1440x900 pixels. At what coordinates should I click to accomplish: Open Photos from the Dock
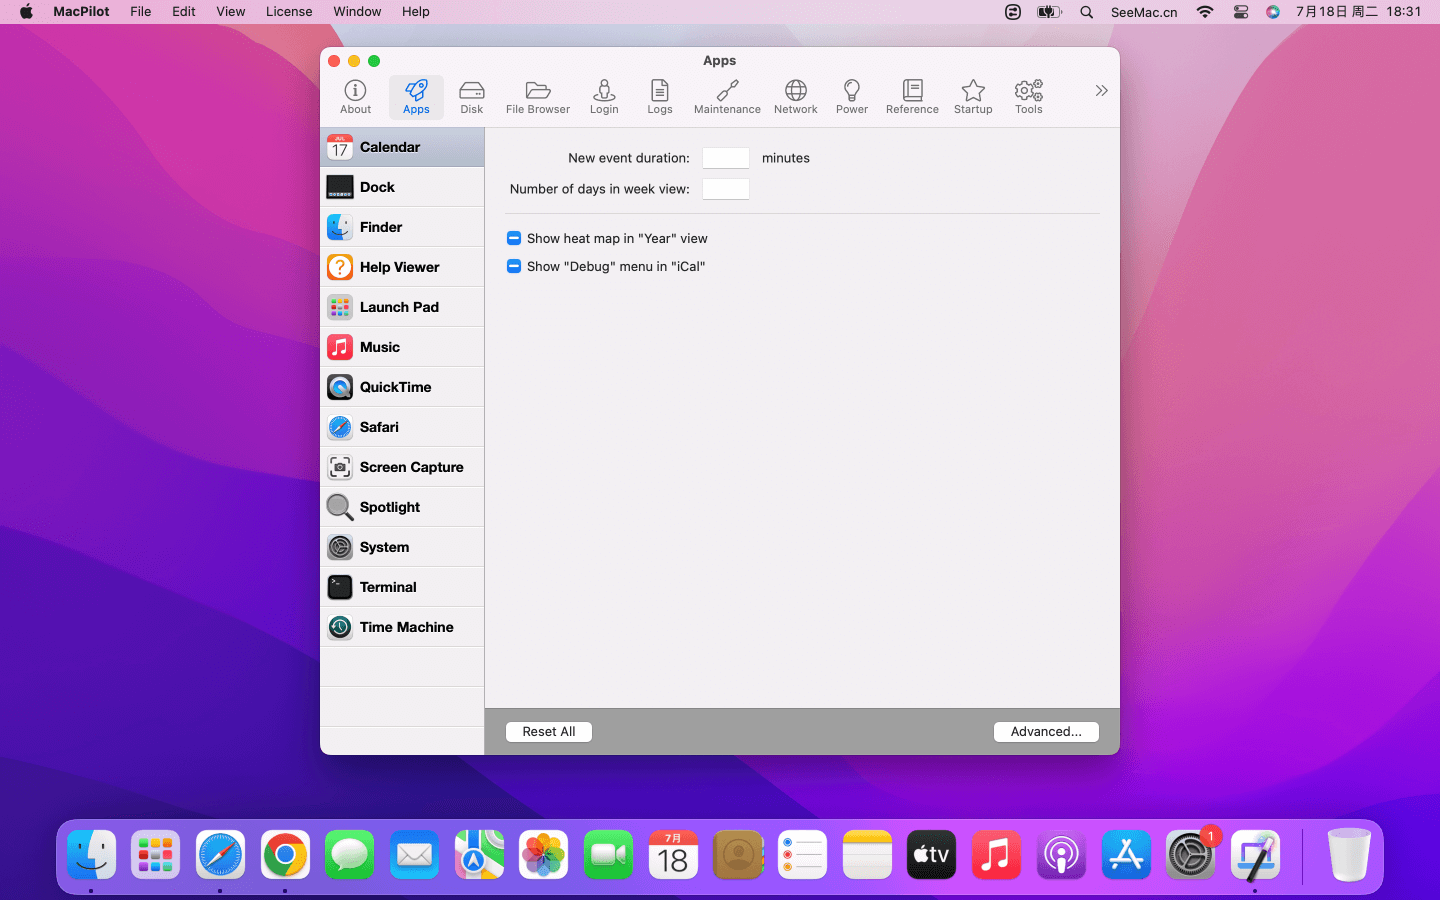[544, 855]
